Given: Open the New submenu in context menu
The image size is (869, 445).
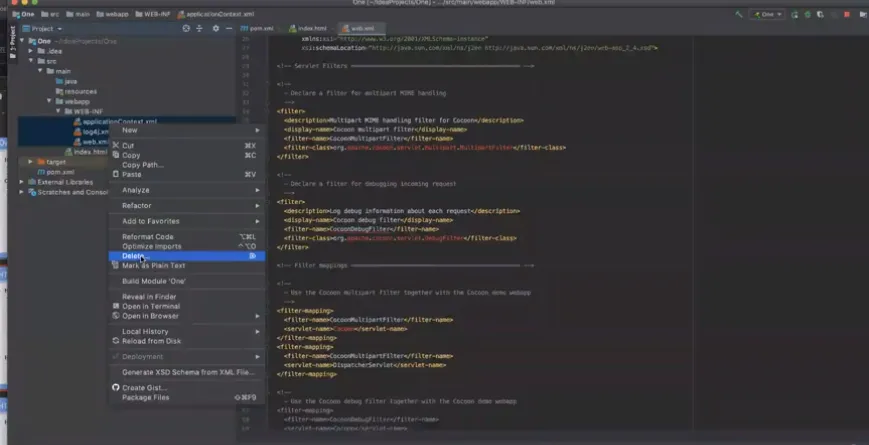Looking at the screenshot, I should 186,130.
